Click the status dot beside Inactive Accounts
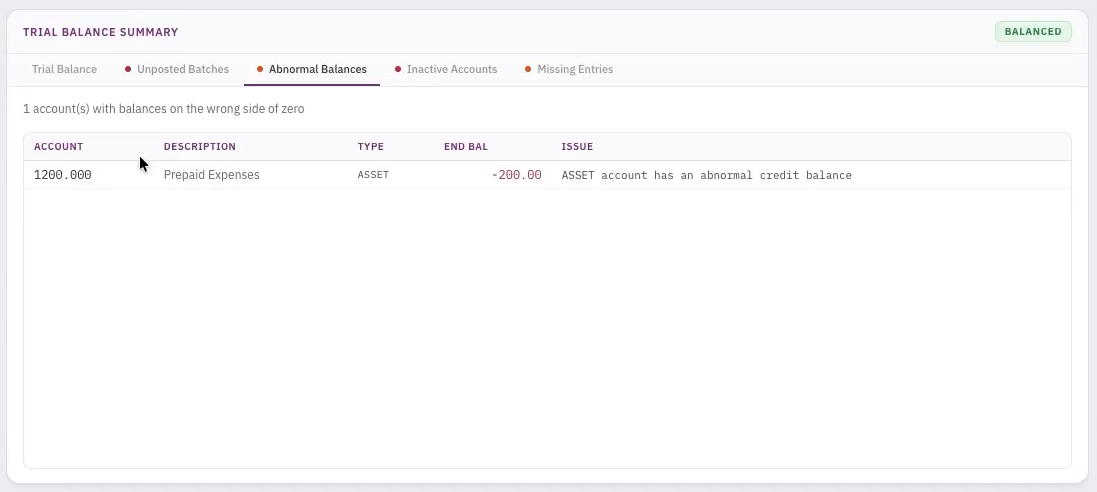This screenshot has width=1097, height=492. click(398, 70)
